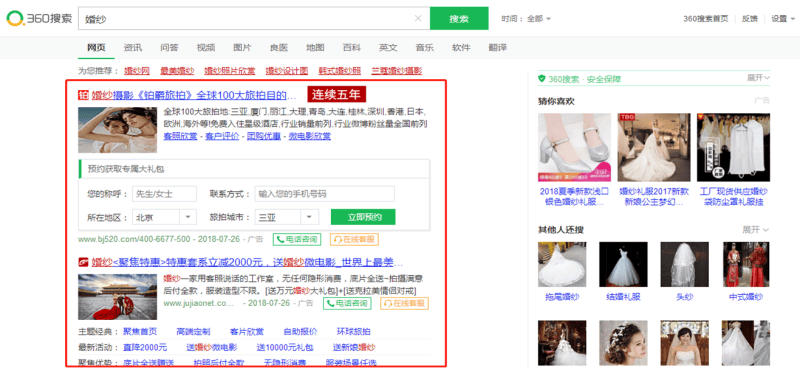Image resolution: width=800 pixels, height=368 pixels.
Task: Click the couple photo thumbnail of first result
Action: tap(117, 130)
